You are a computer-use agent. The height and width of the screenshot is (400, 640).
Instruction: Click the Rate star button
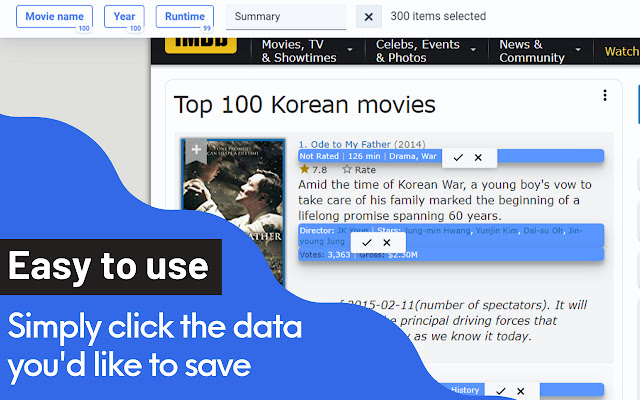[359, 169]
